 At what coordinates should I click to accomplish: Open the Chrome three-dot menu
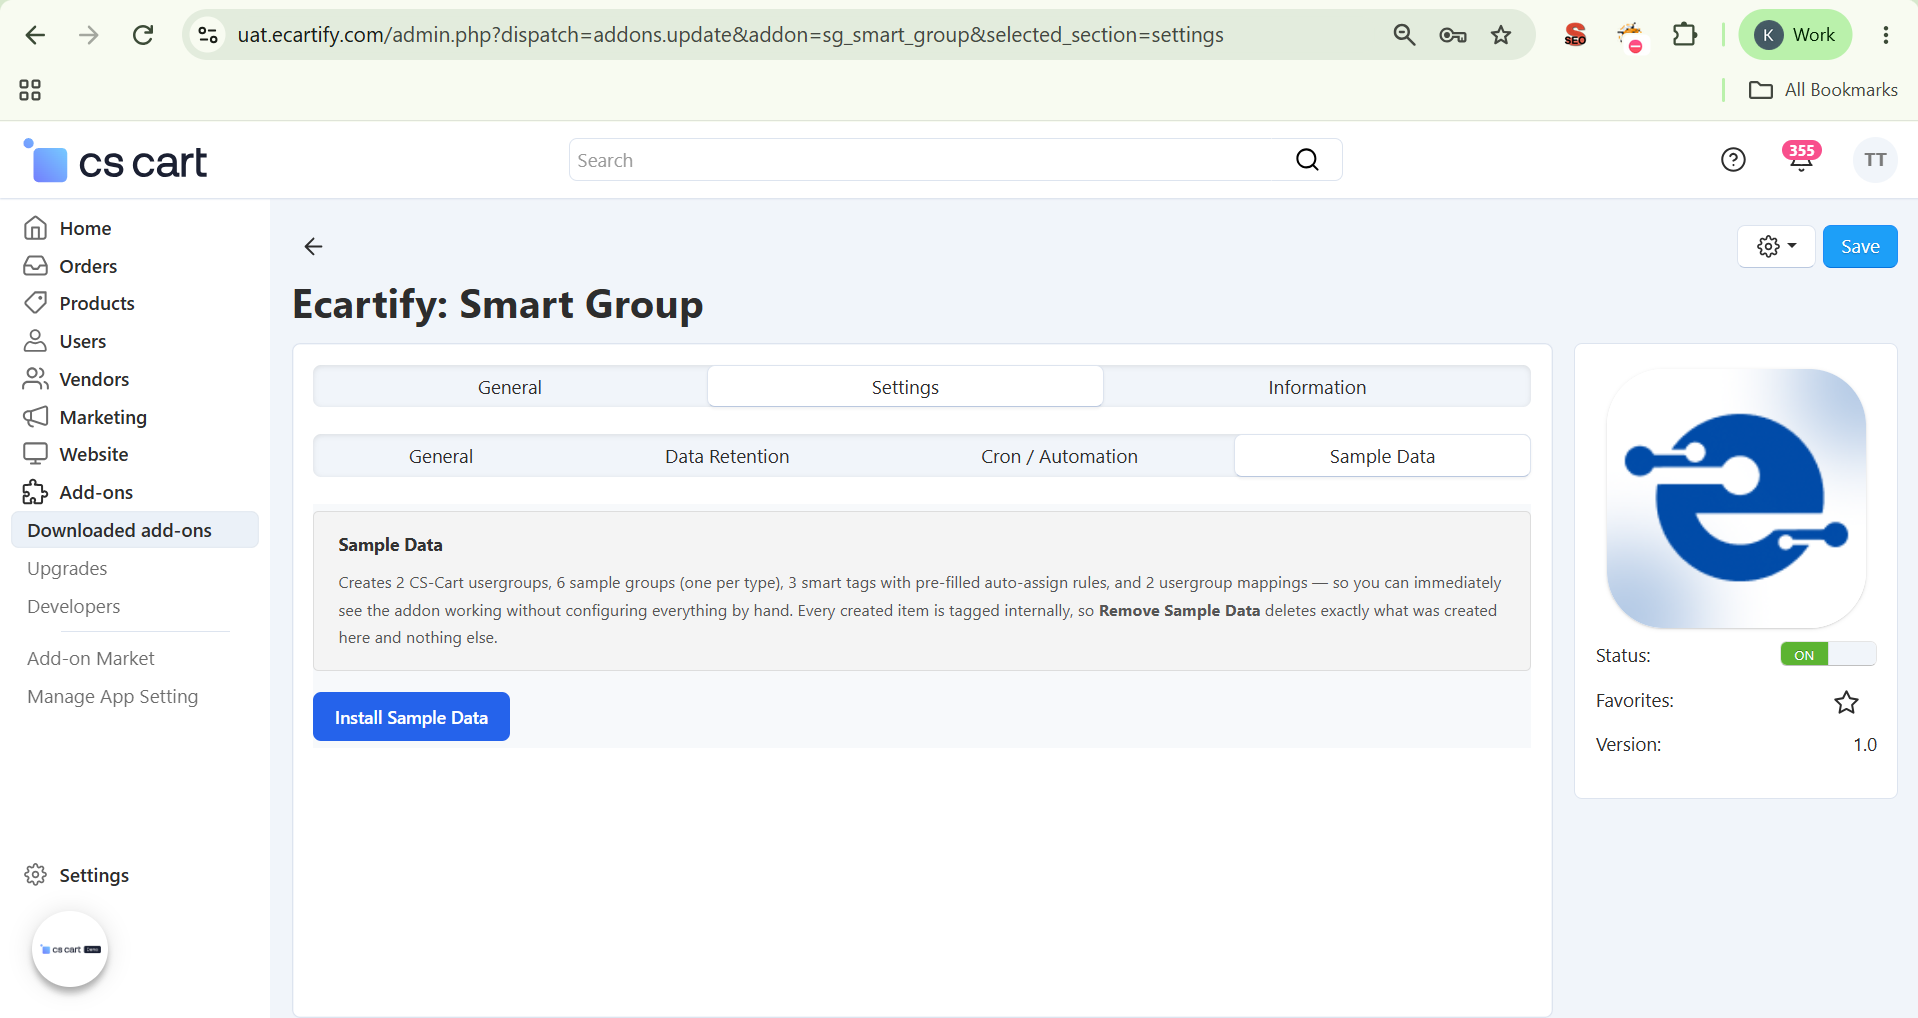click(x=1886, y=35)
